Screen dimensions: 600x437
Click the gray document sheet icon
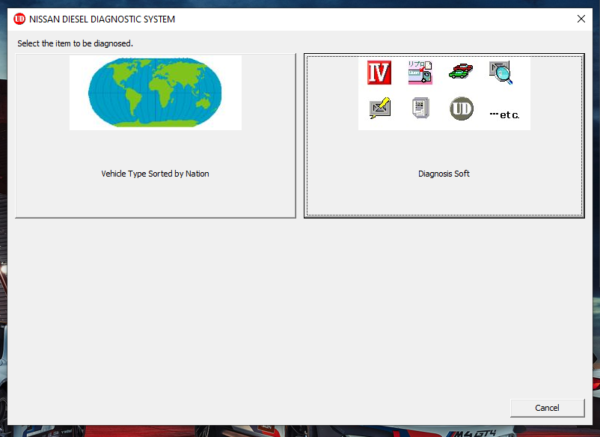421,108
